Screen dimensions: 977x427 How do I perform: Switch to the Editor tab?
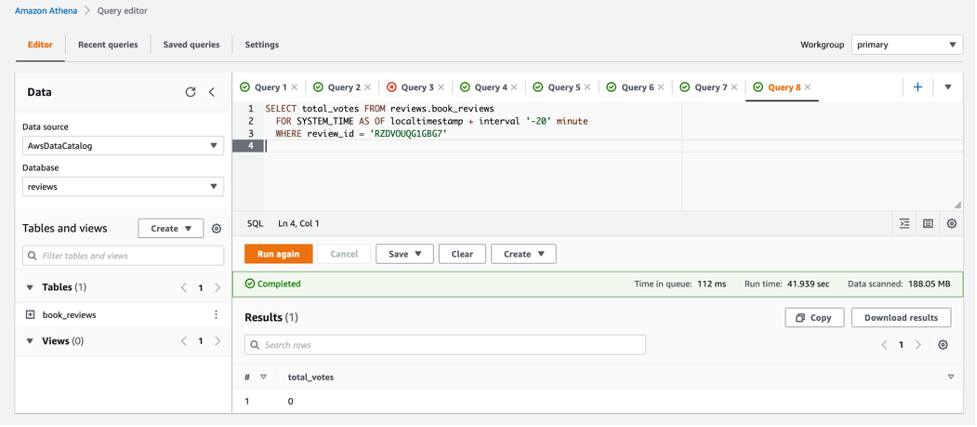(41, 45)
